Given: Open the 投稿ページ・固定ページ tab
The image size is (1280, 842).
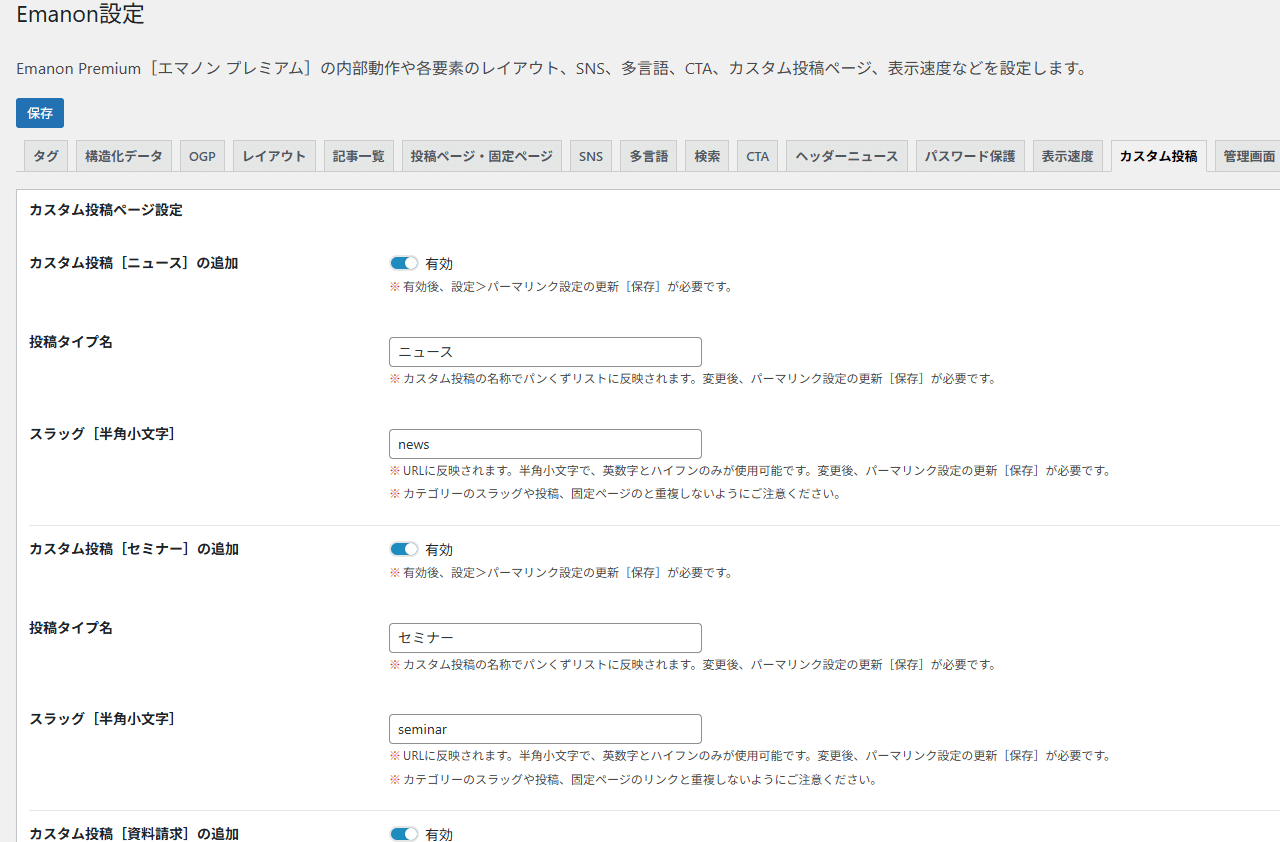Looking at the screenshot, I should tap(481, 155).
